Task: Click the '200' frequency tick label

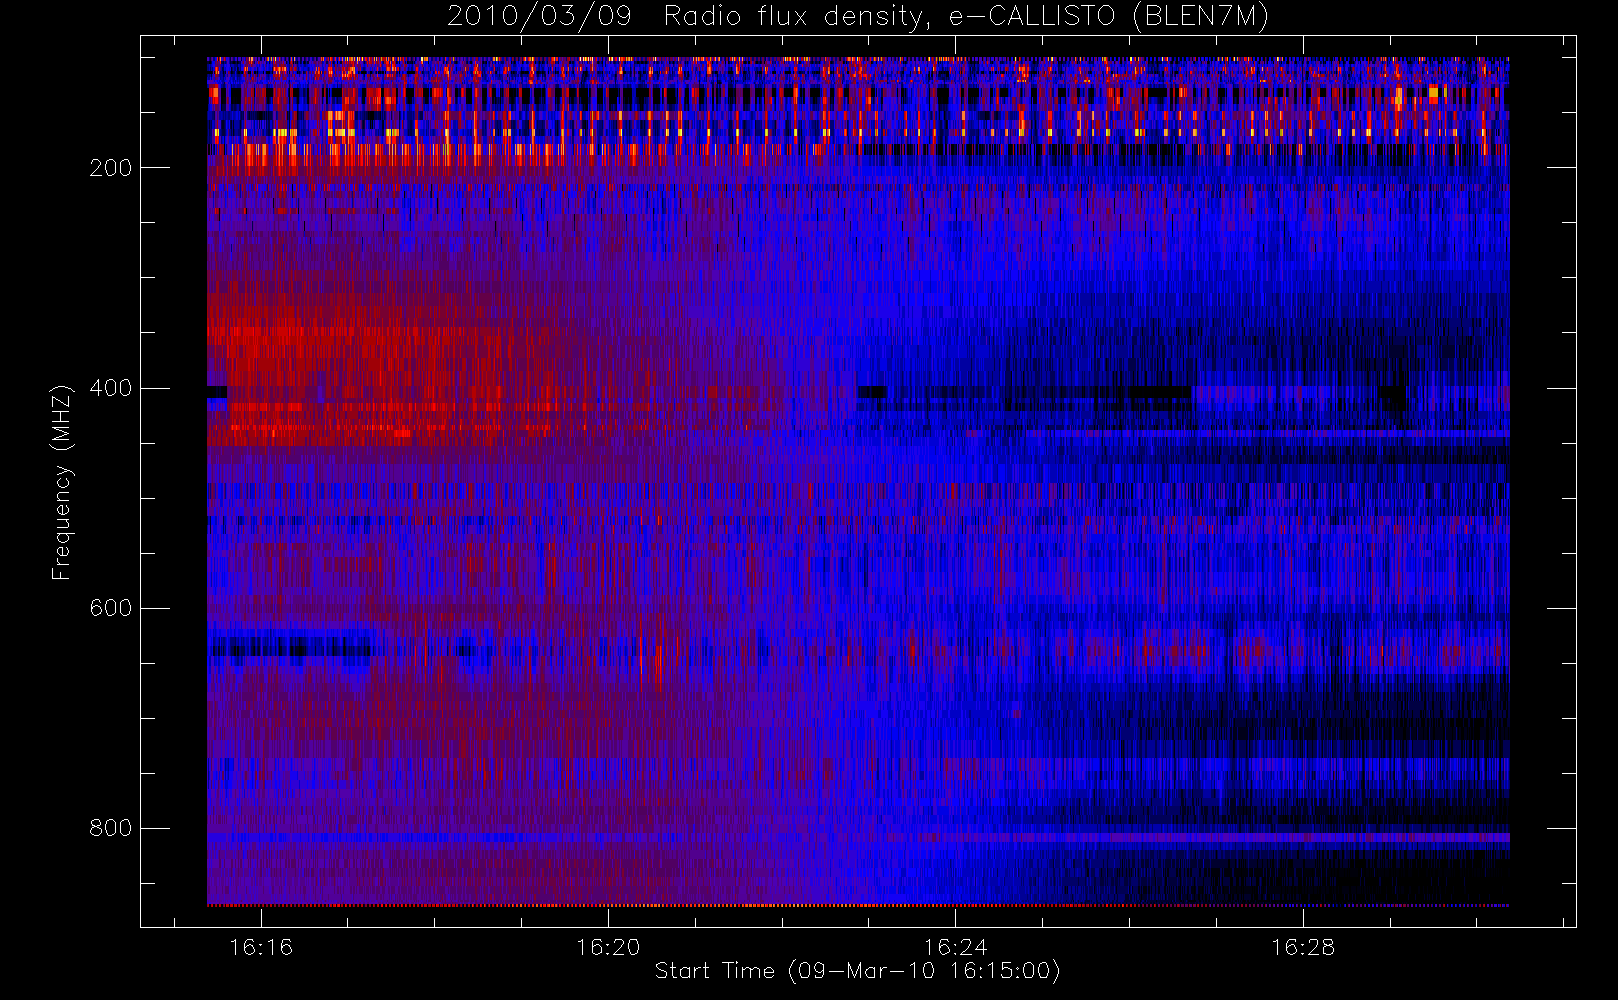Action: [111, 168]
